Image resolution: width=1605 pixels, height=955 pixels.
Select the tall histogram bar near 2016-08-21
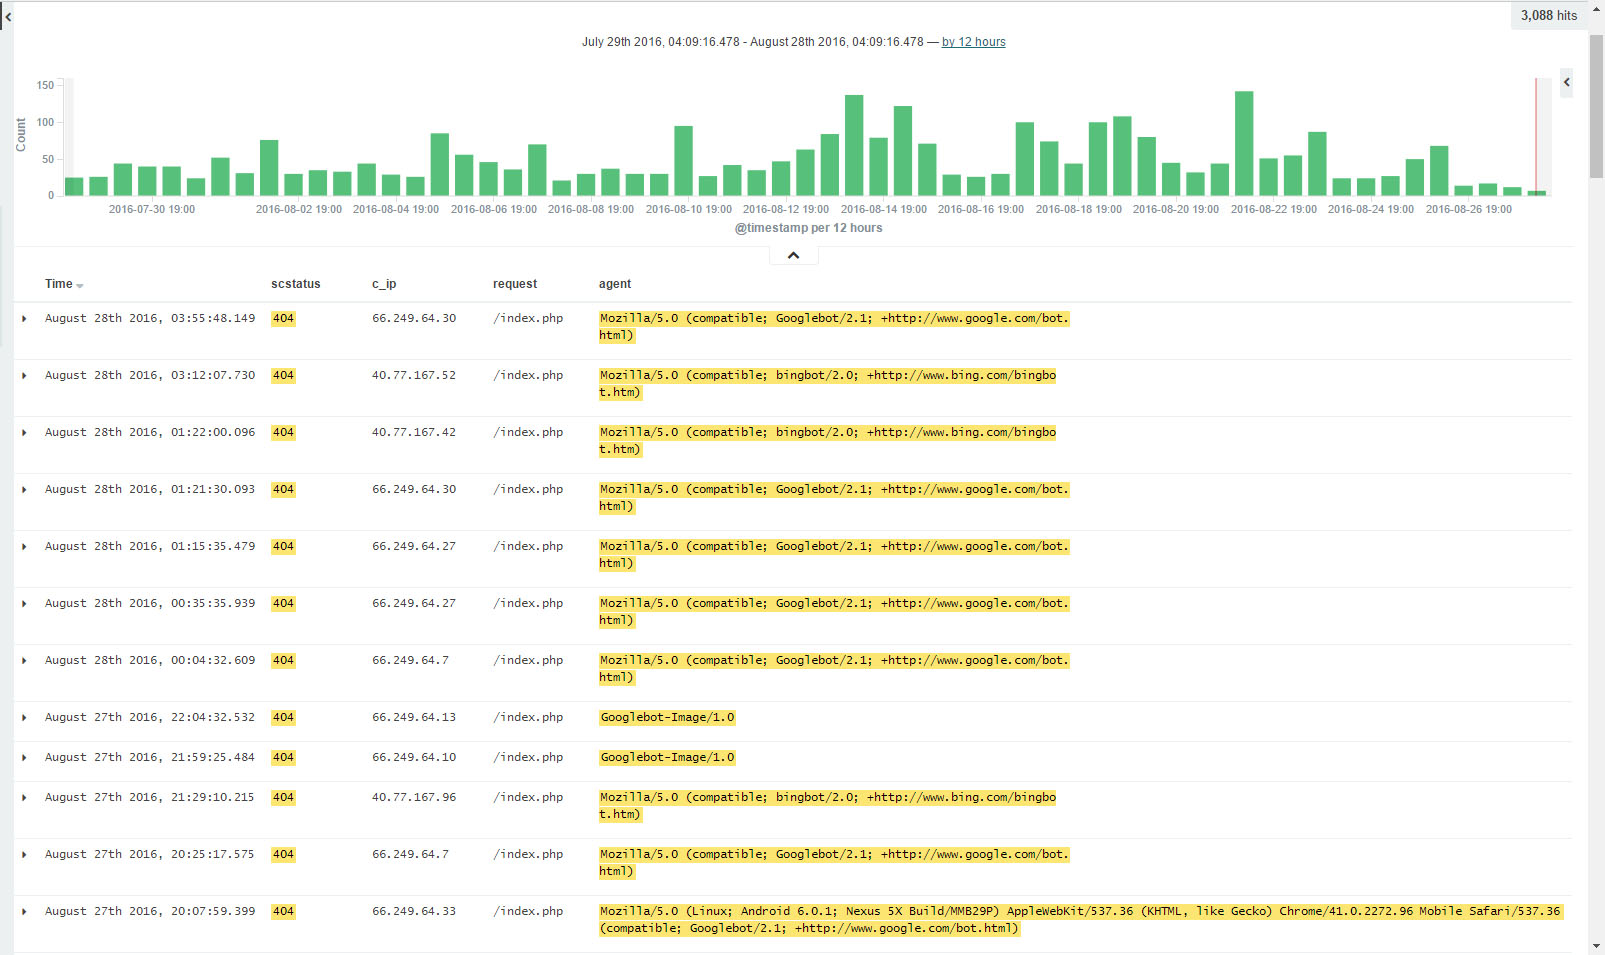1244,143
